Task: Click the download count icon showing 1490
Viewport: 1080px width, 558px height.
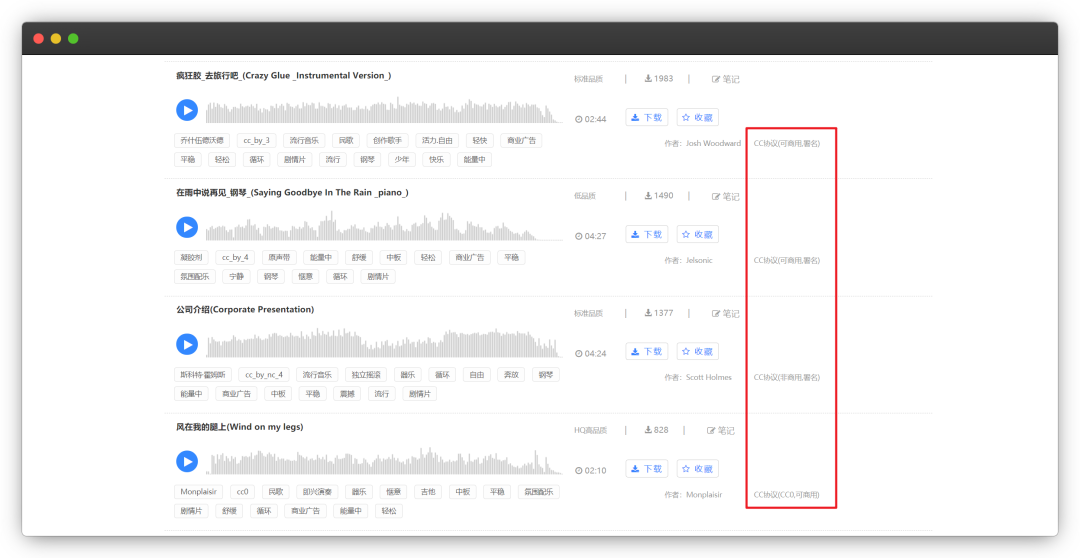Action: tap(648, 196)
